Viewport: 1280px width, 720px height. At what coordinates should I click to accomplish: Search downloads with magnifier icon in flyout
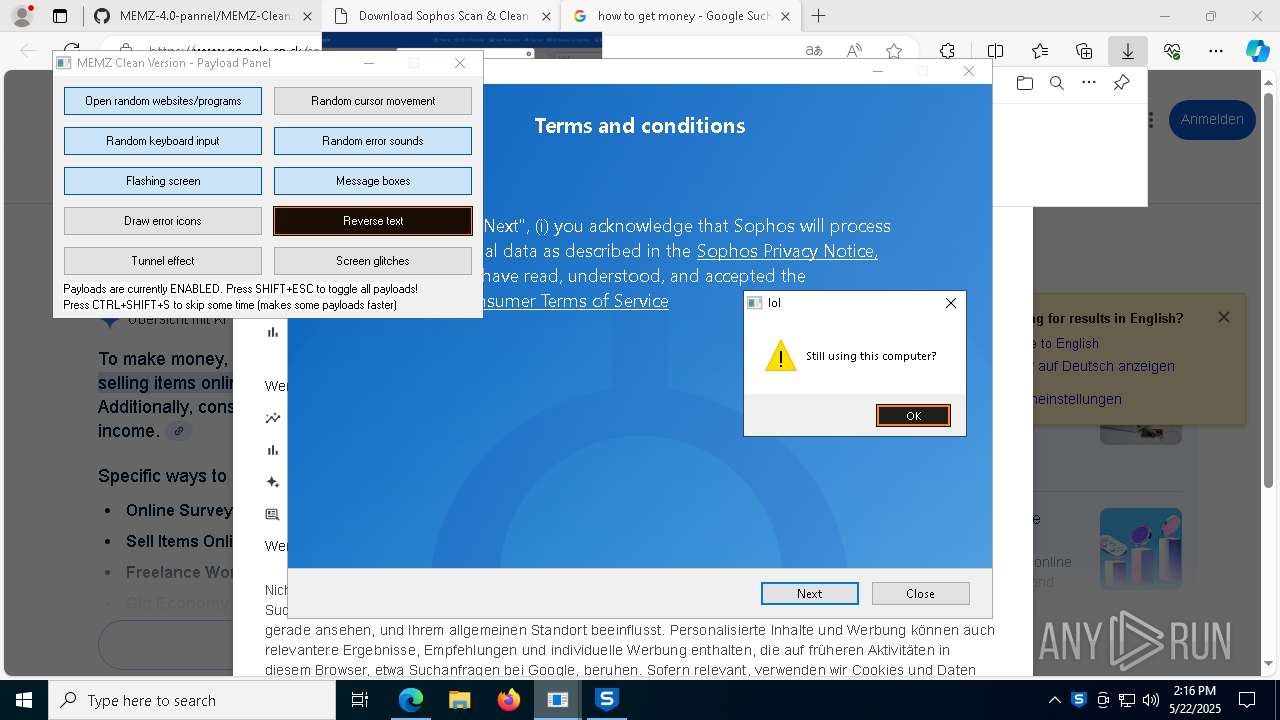(1056, 83)
